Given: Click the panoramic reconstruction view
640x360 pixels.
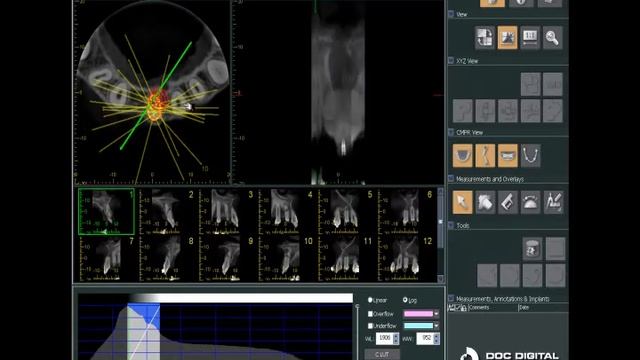Looking at the screenshot, I should (338, 92).
